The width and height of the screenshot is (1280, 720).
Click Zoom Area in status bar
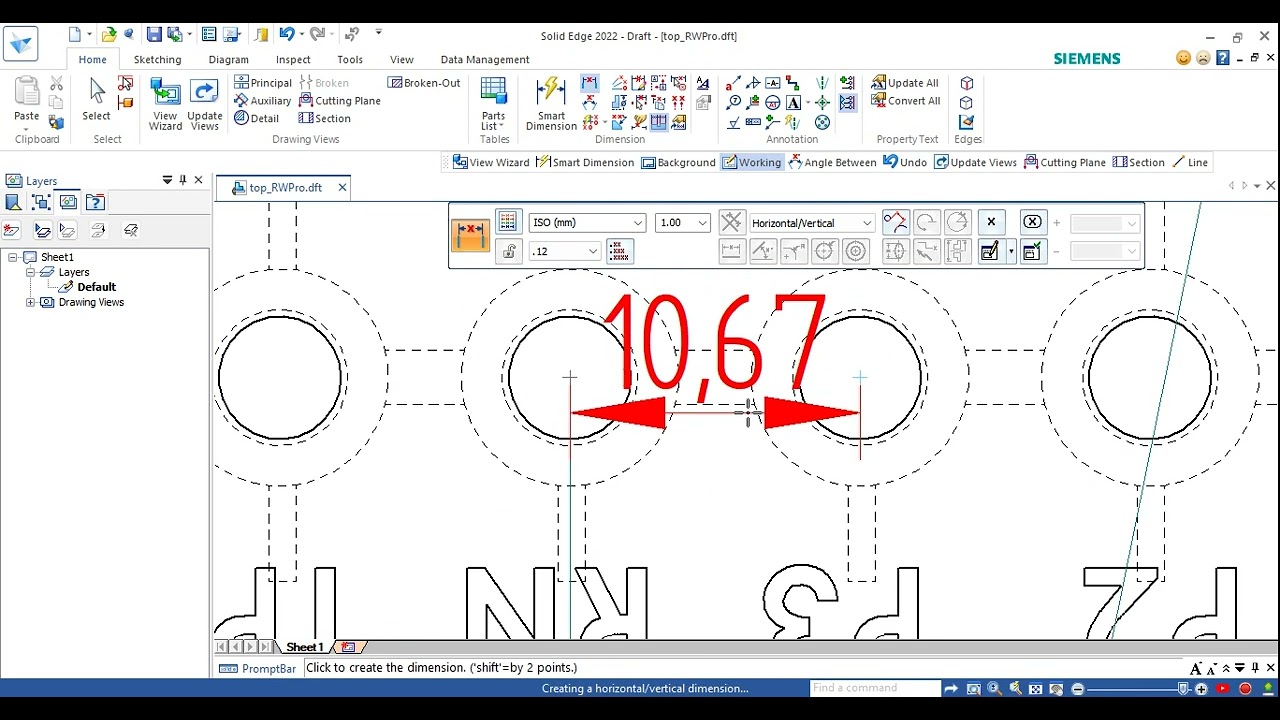pyautogui.click(x=973, y=689)
